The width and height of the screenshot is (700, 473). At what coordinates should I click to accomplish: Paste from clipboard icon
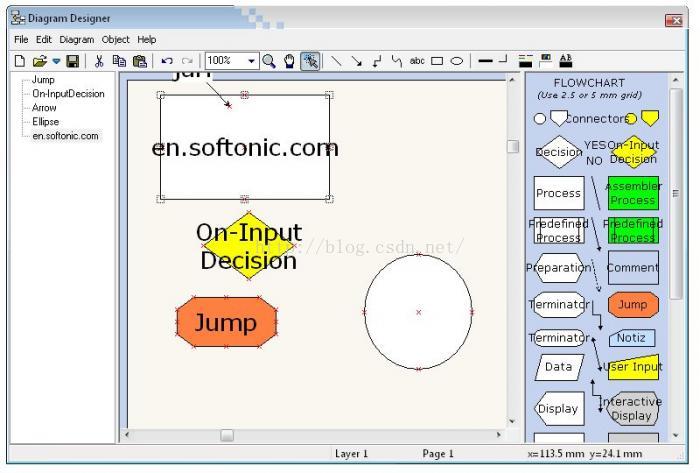[x=140, y=61]
